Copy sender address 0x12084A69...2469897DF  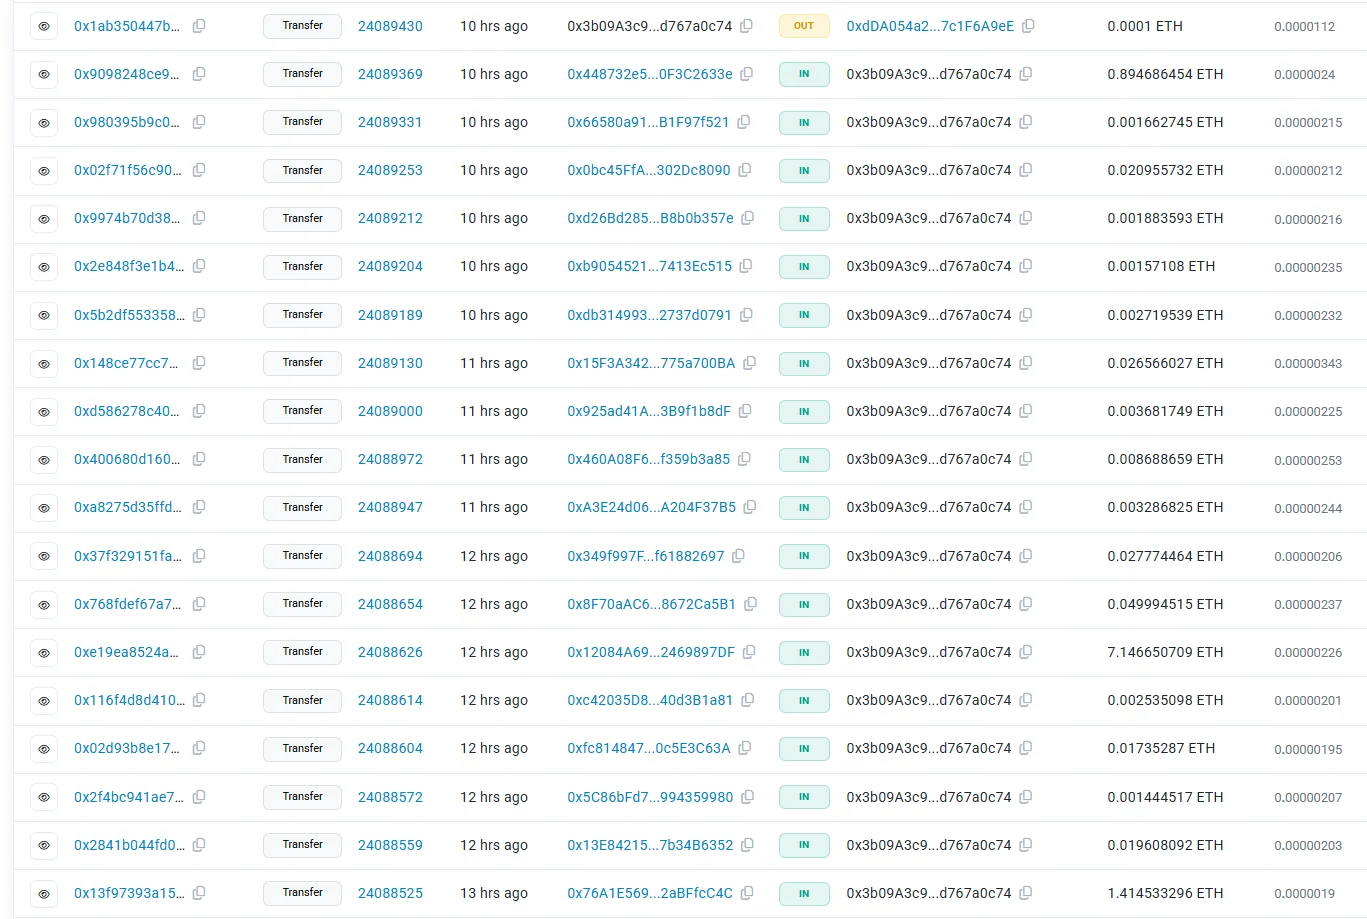[x=749, y=652]
